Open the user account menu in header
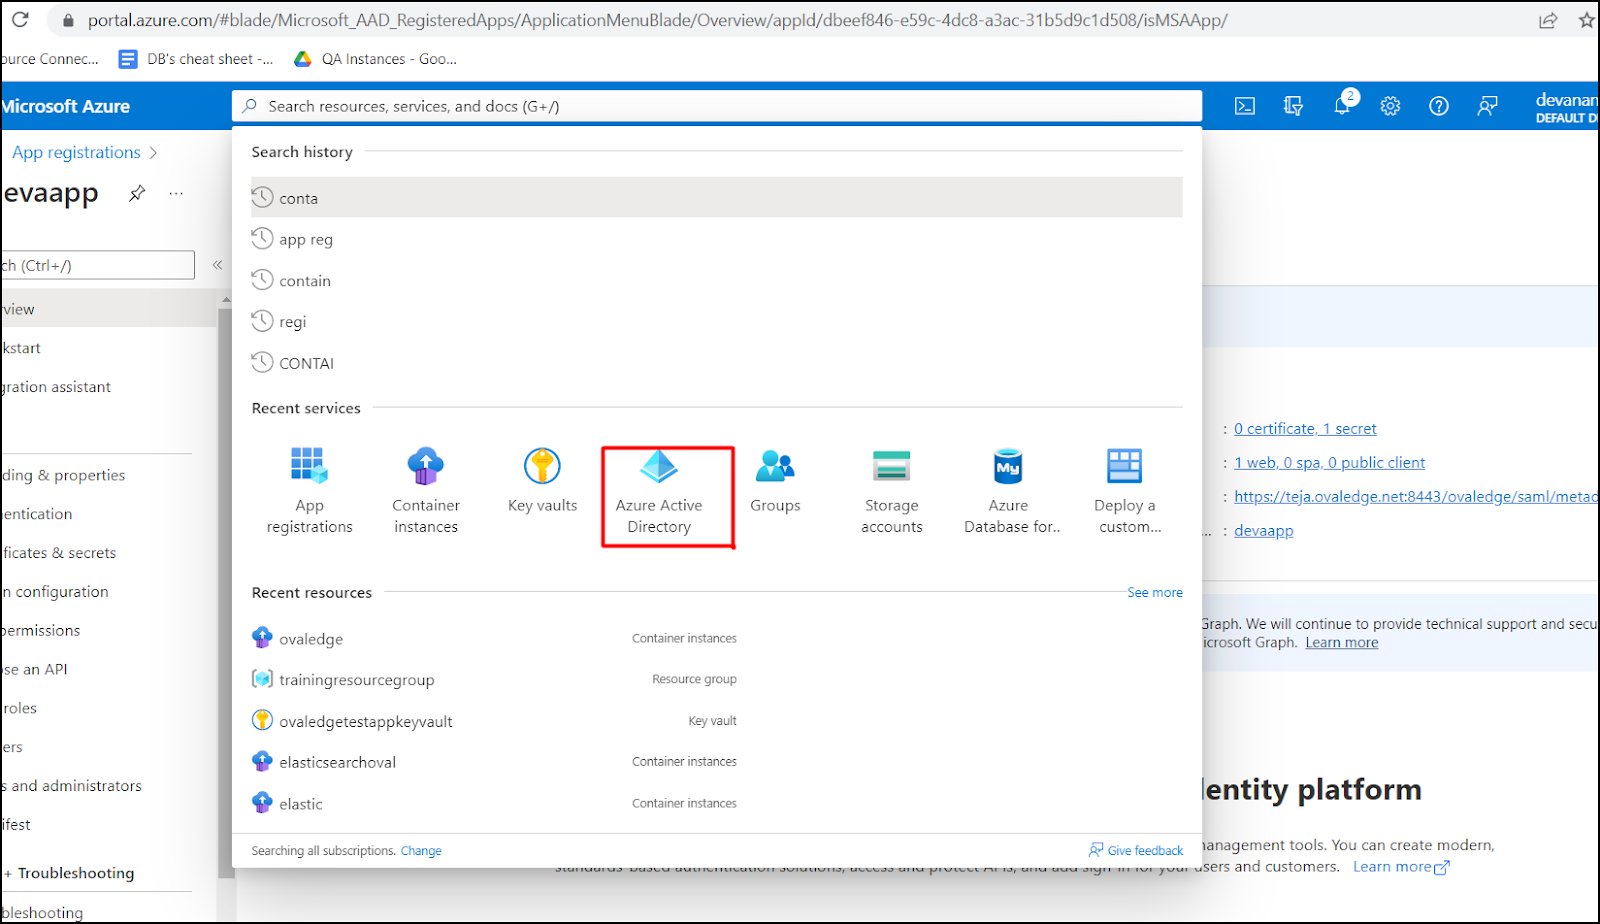The image size is (1600, 924). pos(1565,107)
